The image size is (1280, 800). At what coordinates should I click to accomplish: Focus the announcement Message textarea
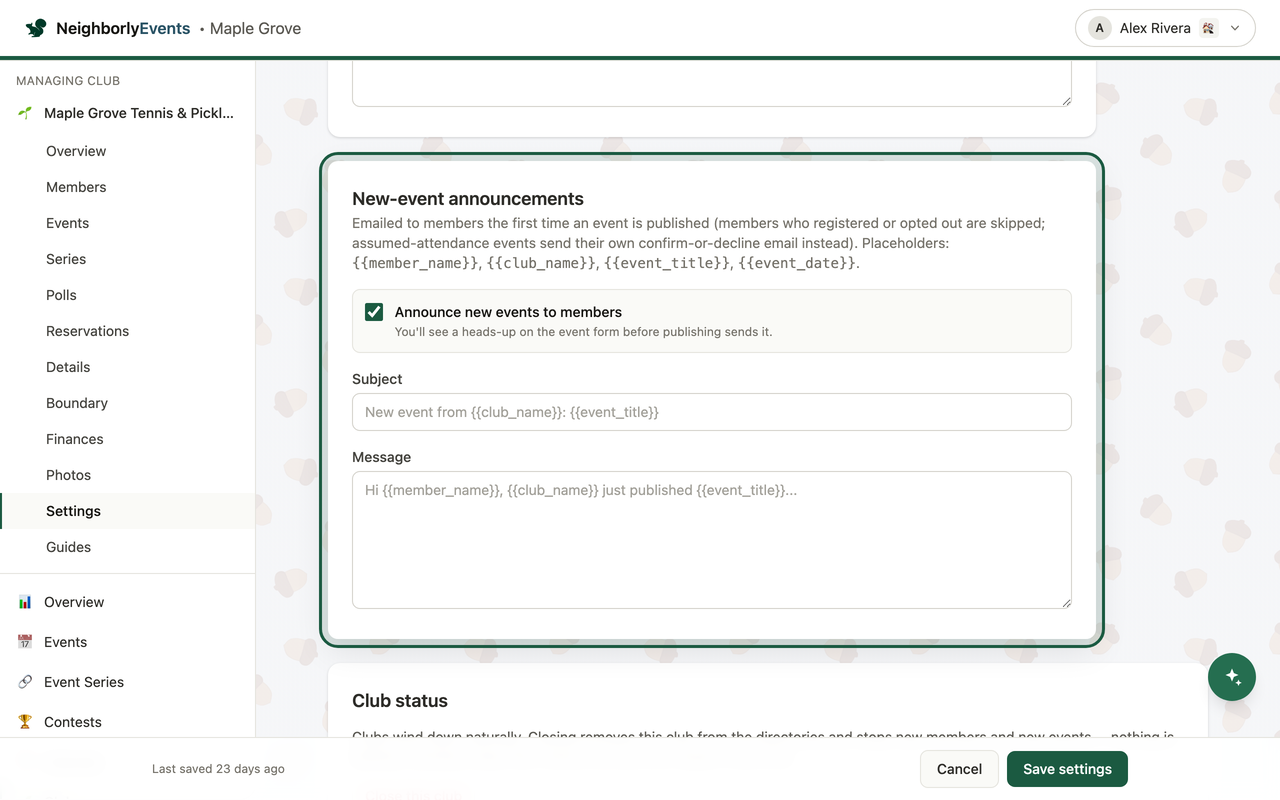712,540
